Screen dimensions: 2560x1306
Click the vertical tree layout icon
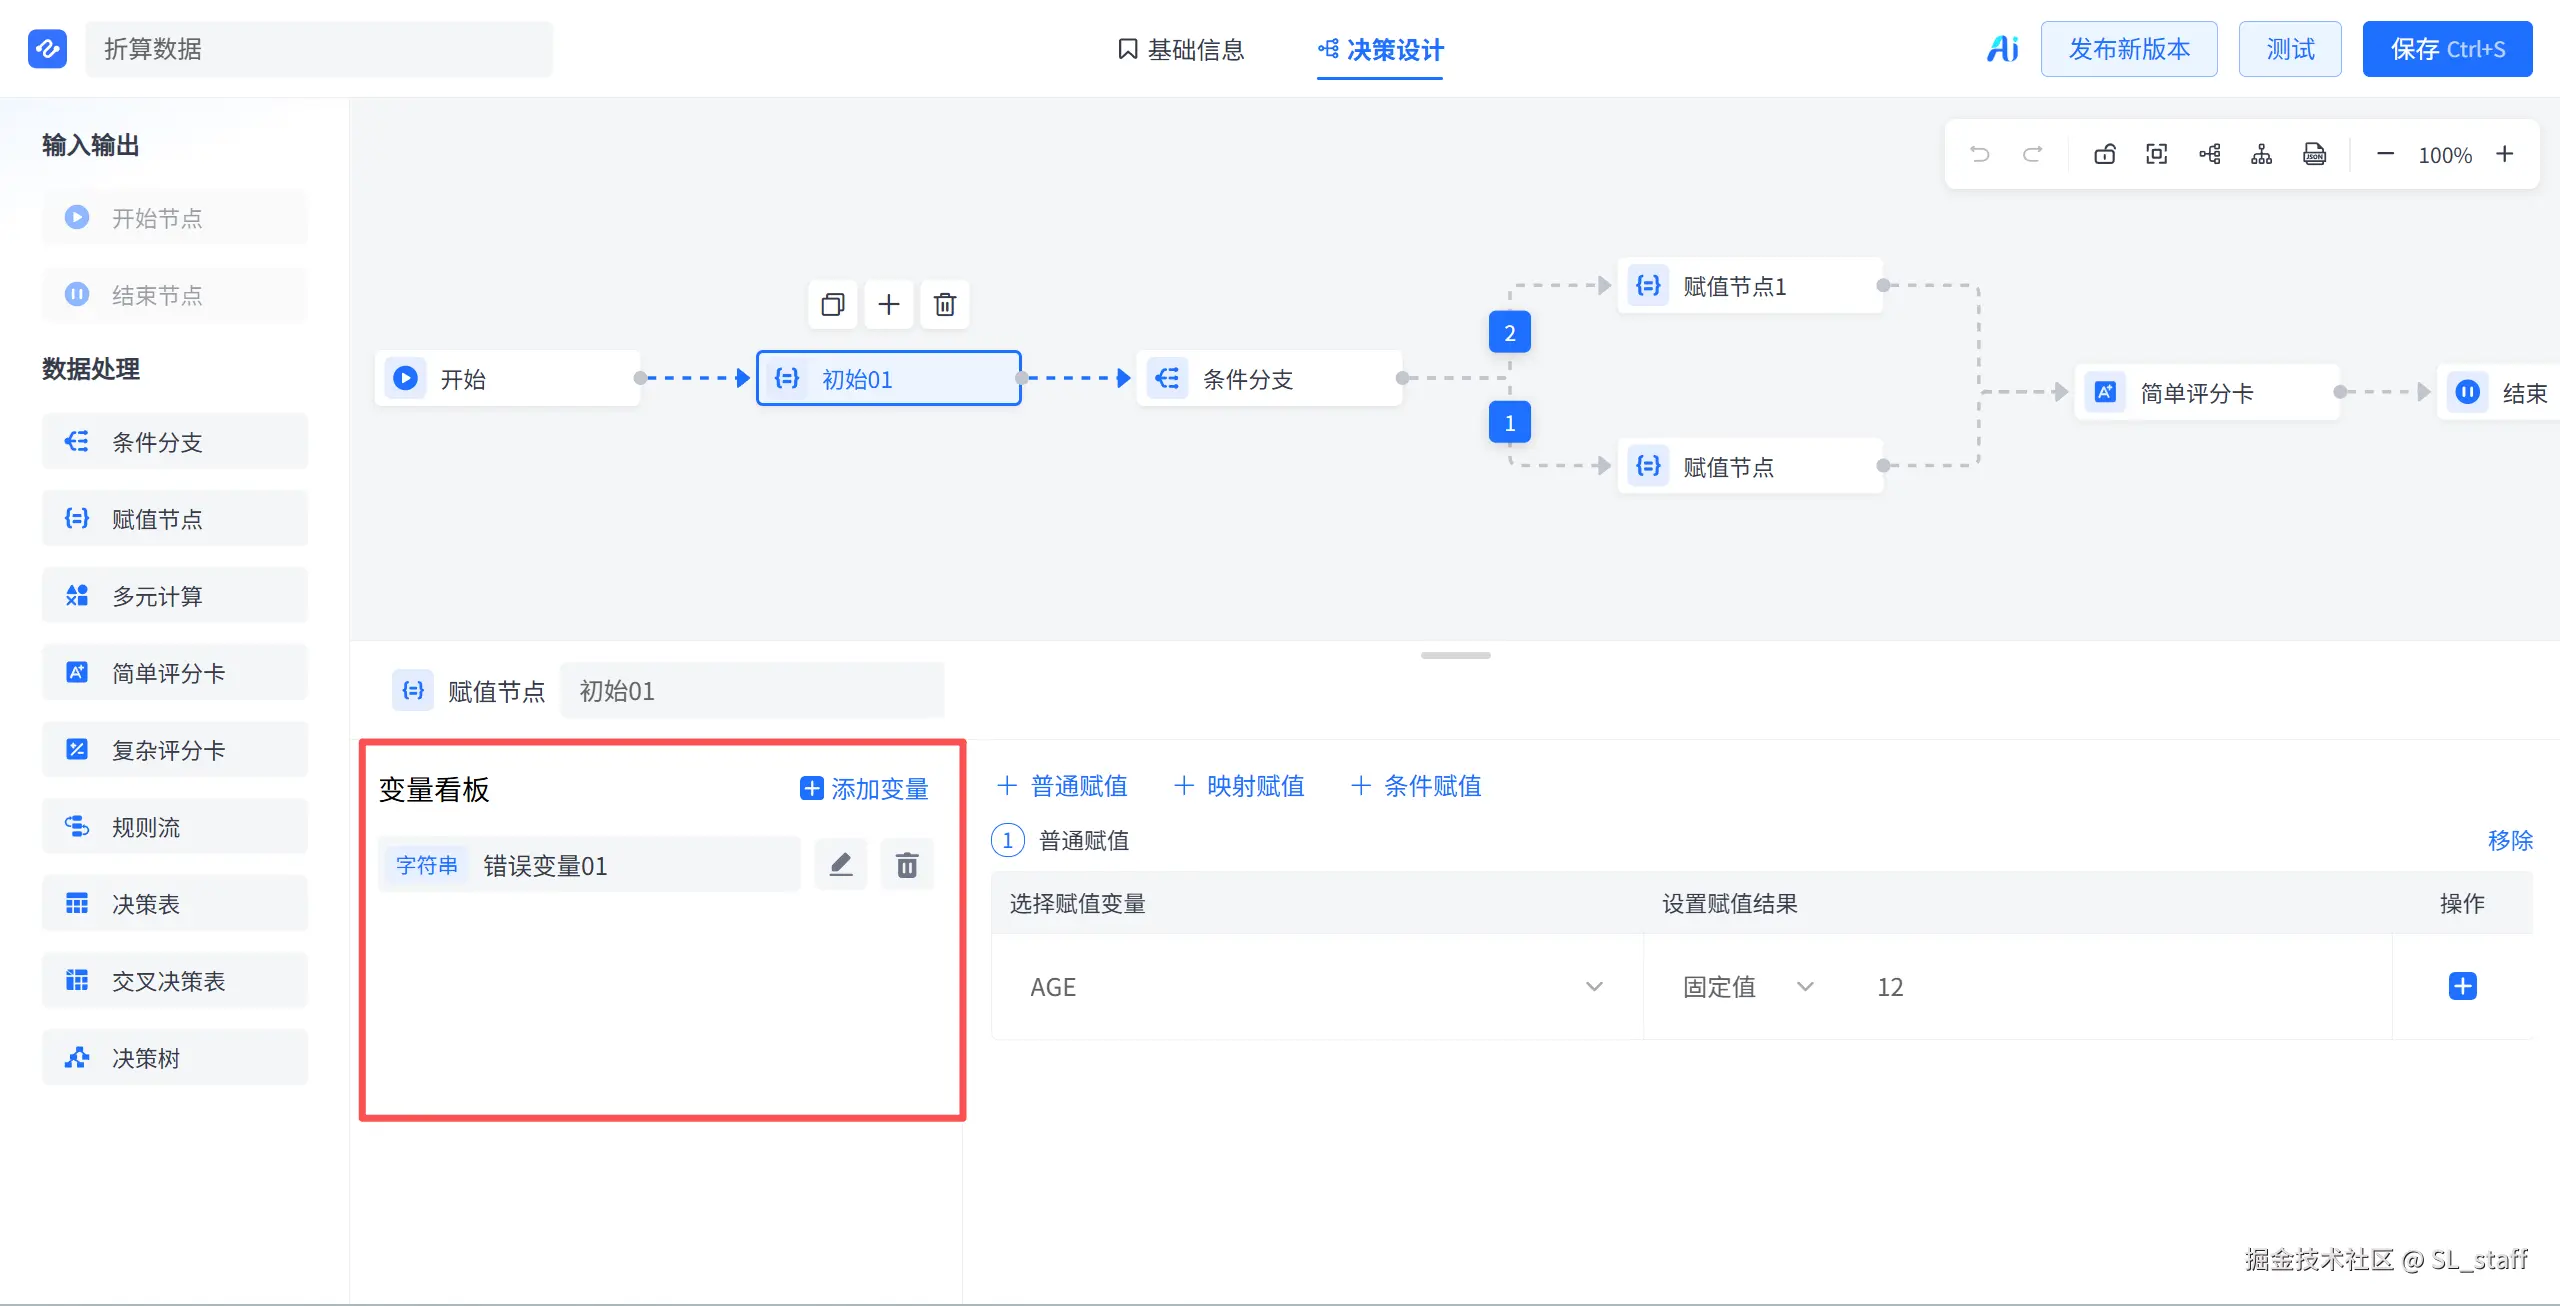click(2262, 154)
